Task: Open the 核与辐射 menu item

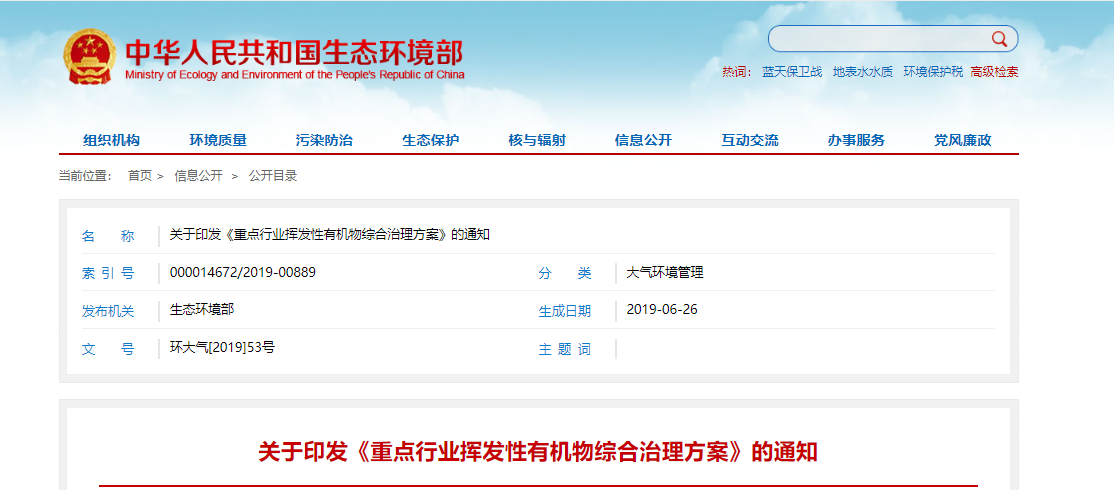Action: (537, 140)
